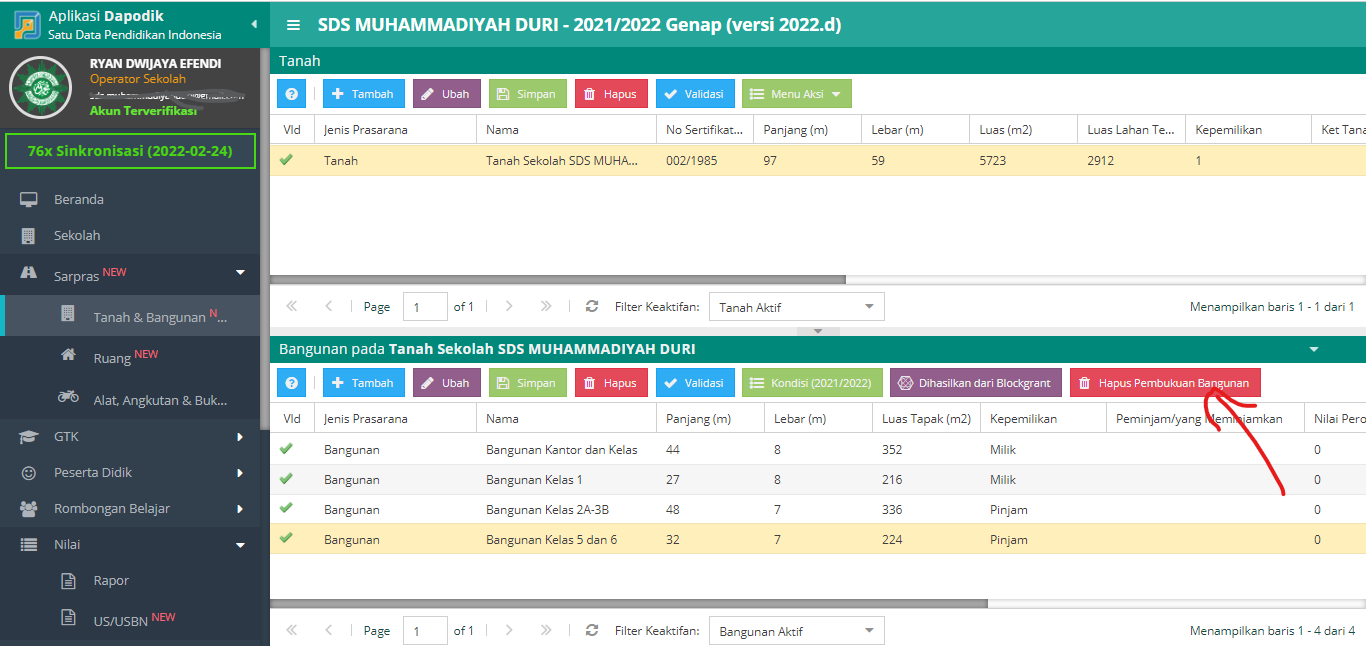The width and height of the screenshot is (1366, 646).
Task: Select Bangunan Kelas 1 row
Action: (818, 480)
